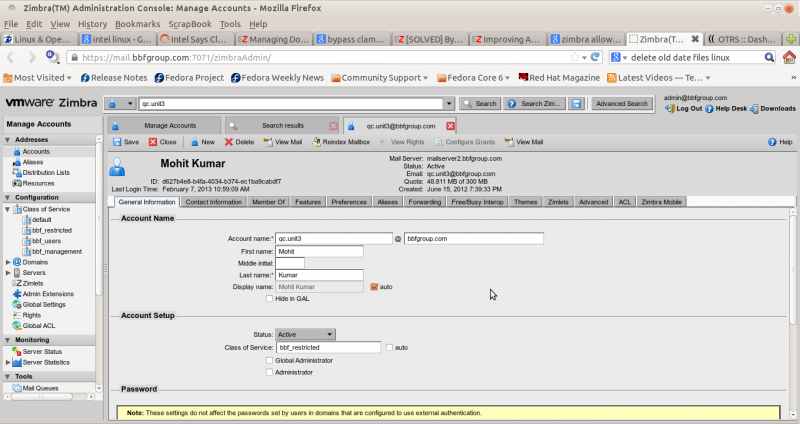The height and width of the screenshot is (424, 800).
Task: Switch to the Forwarding tab
Action: (424, 202)
